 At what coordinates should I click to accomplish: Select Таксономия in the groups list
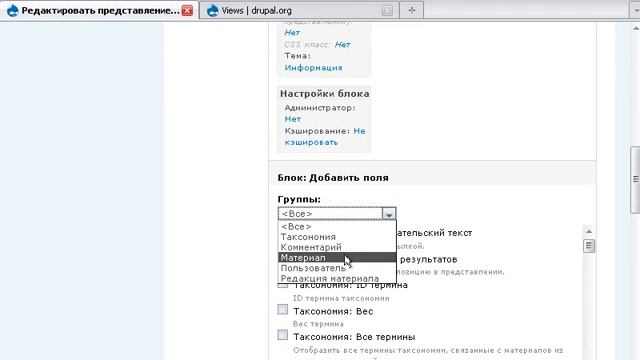337,237
